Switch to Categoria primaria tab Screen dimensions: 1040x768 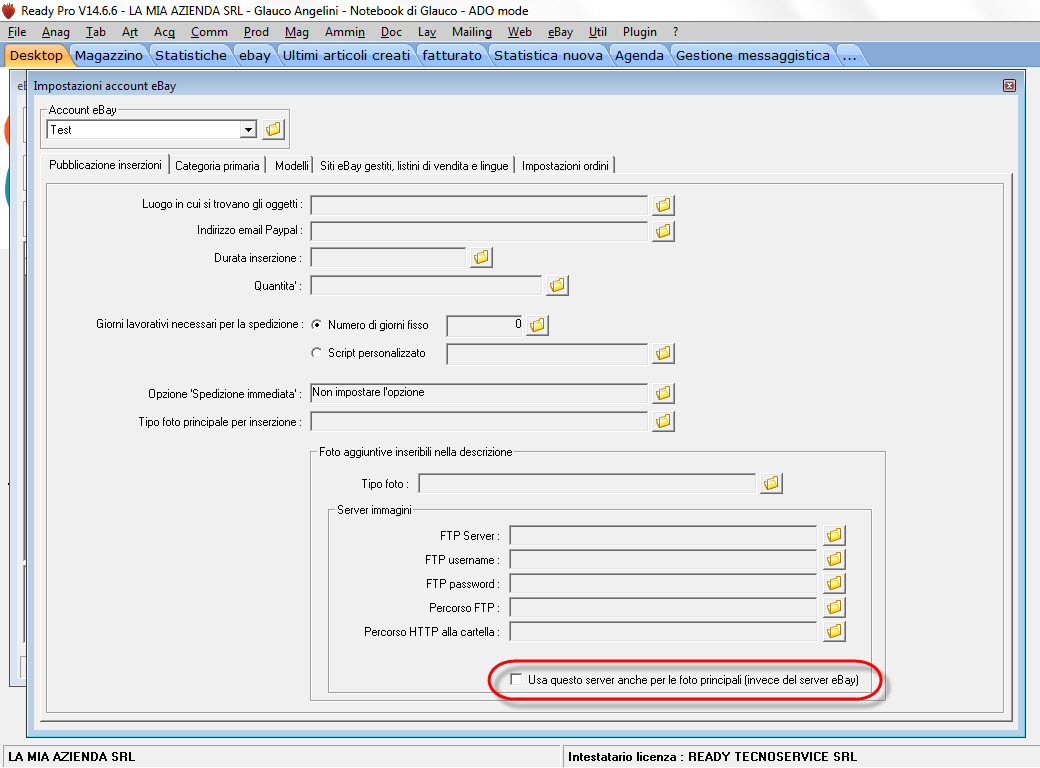point(218,166)
